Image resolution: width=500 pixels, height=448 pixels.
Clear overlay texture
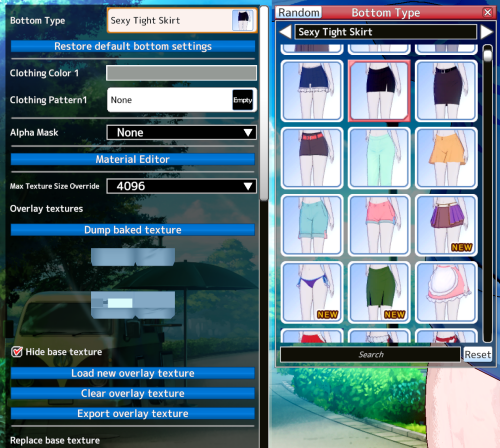(133, 393)
